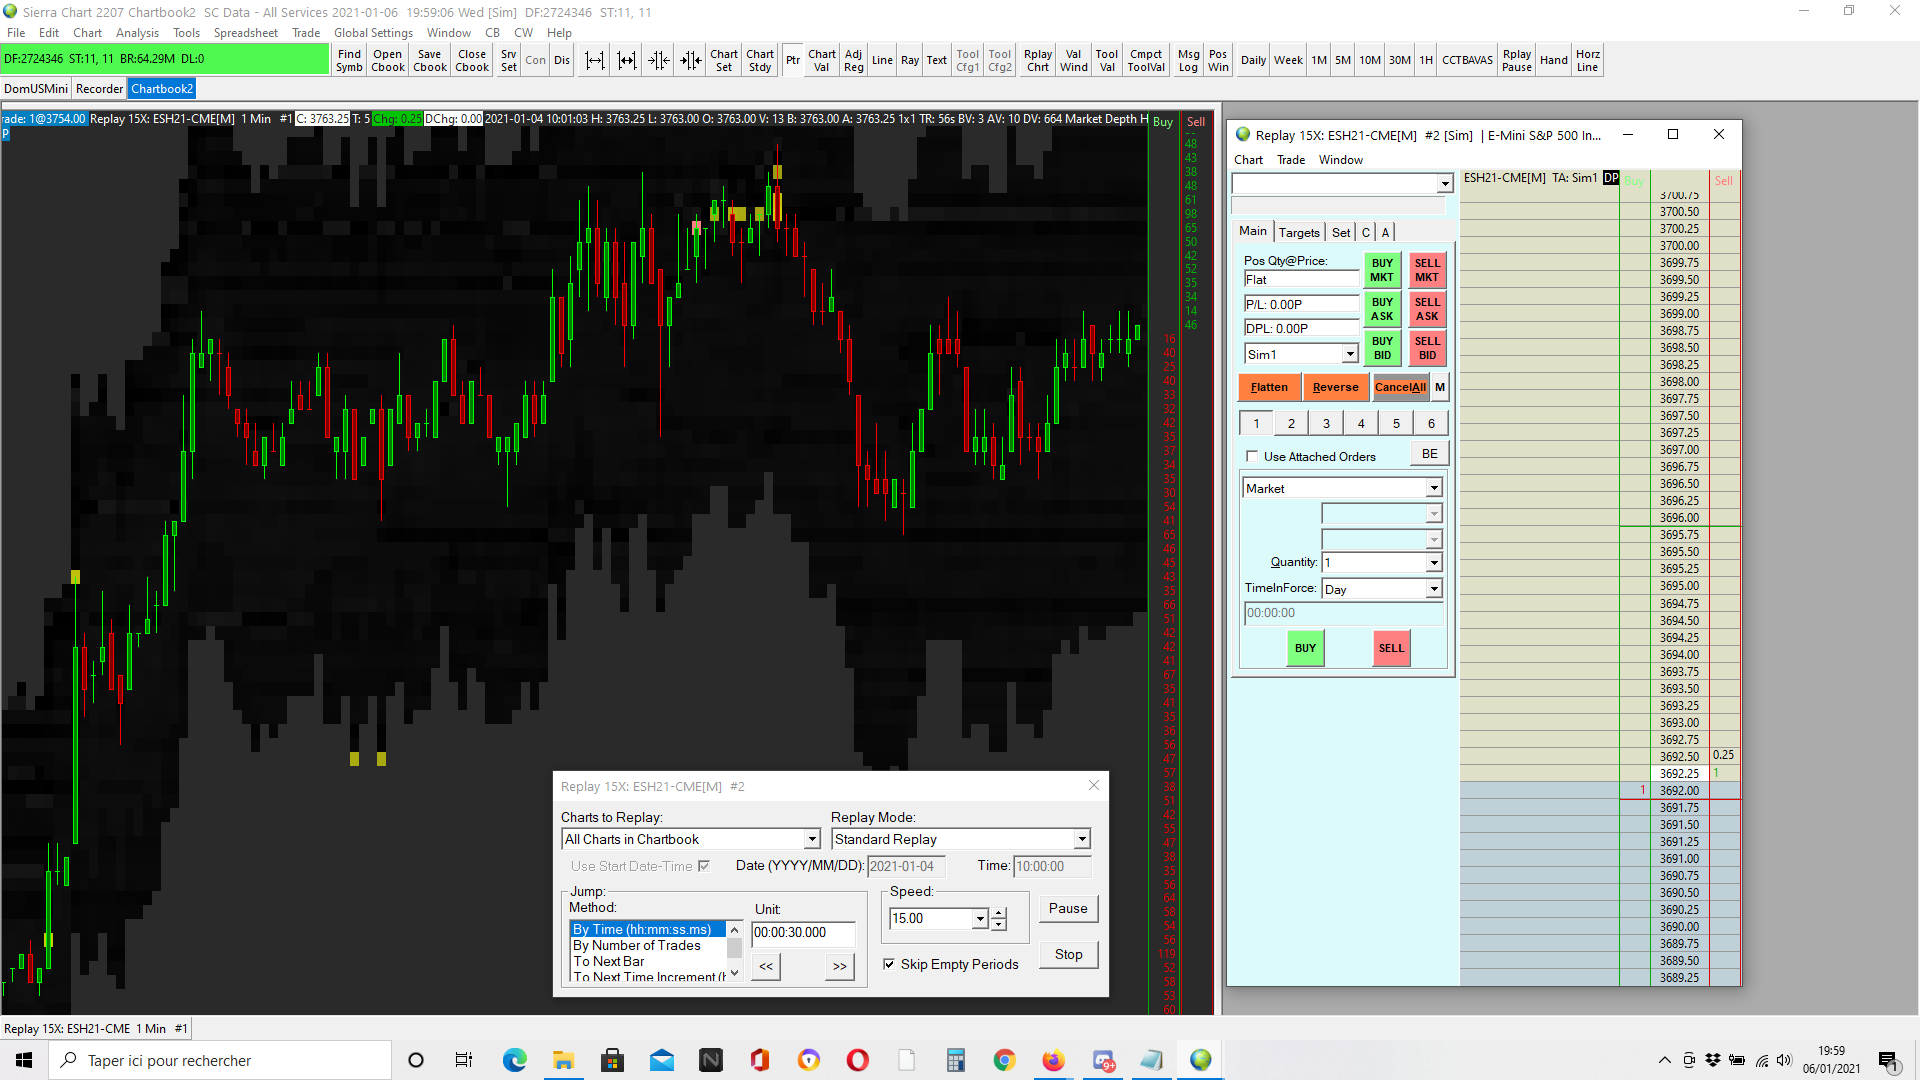Select the Line drawing tool
This screenshot has height=1080, width=1920.
(x=881, y=61)
